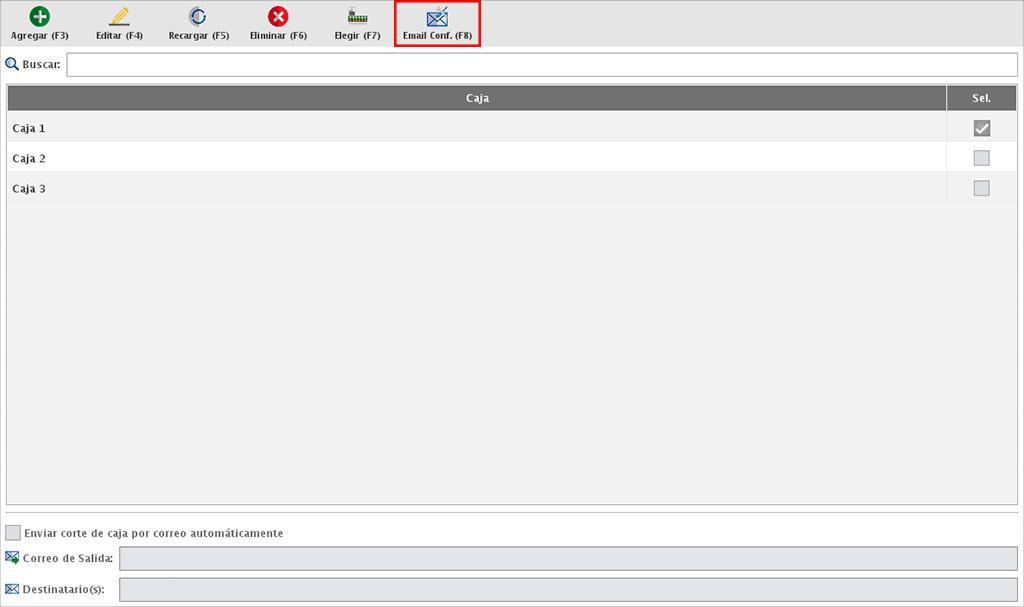Click into the Buscar search field
Screen dimensions: 1024x607
point(540,65)
